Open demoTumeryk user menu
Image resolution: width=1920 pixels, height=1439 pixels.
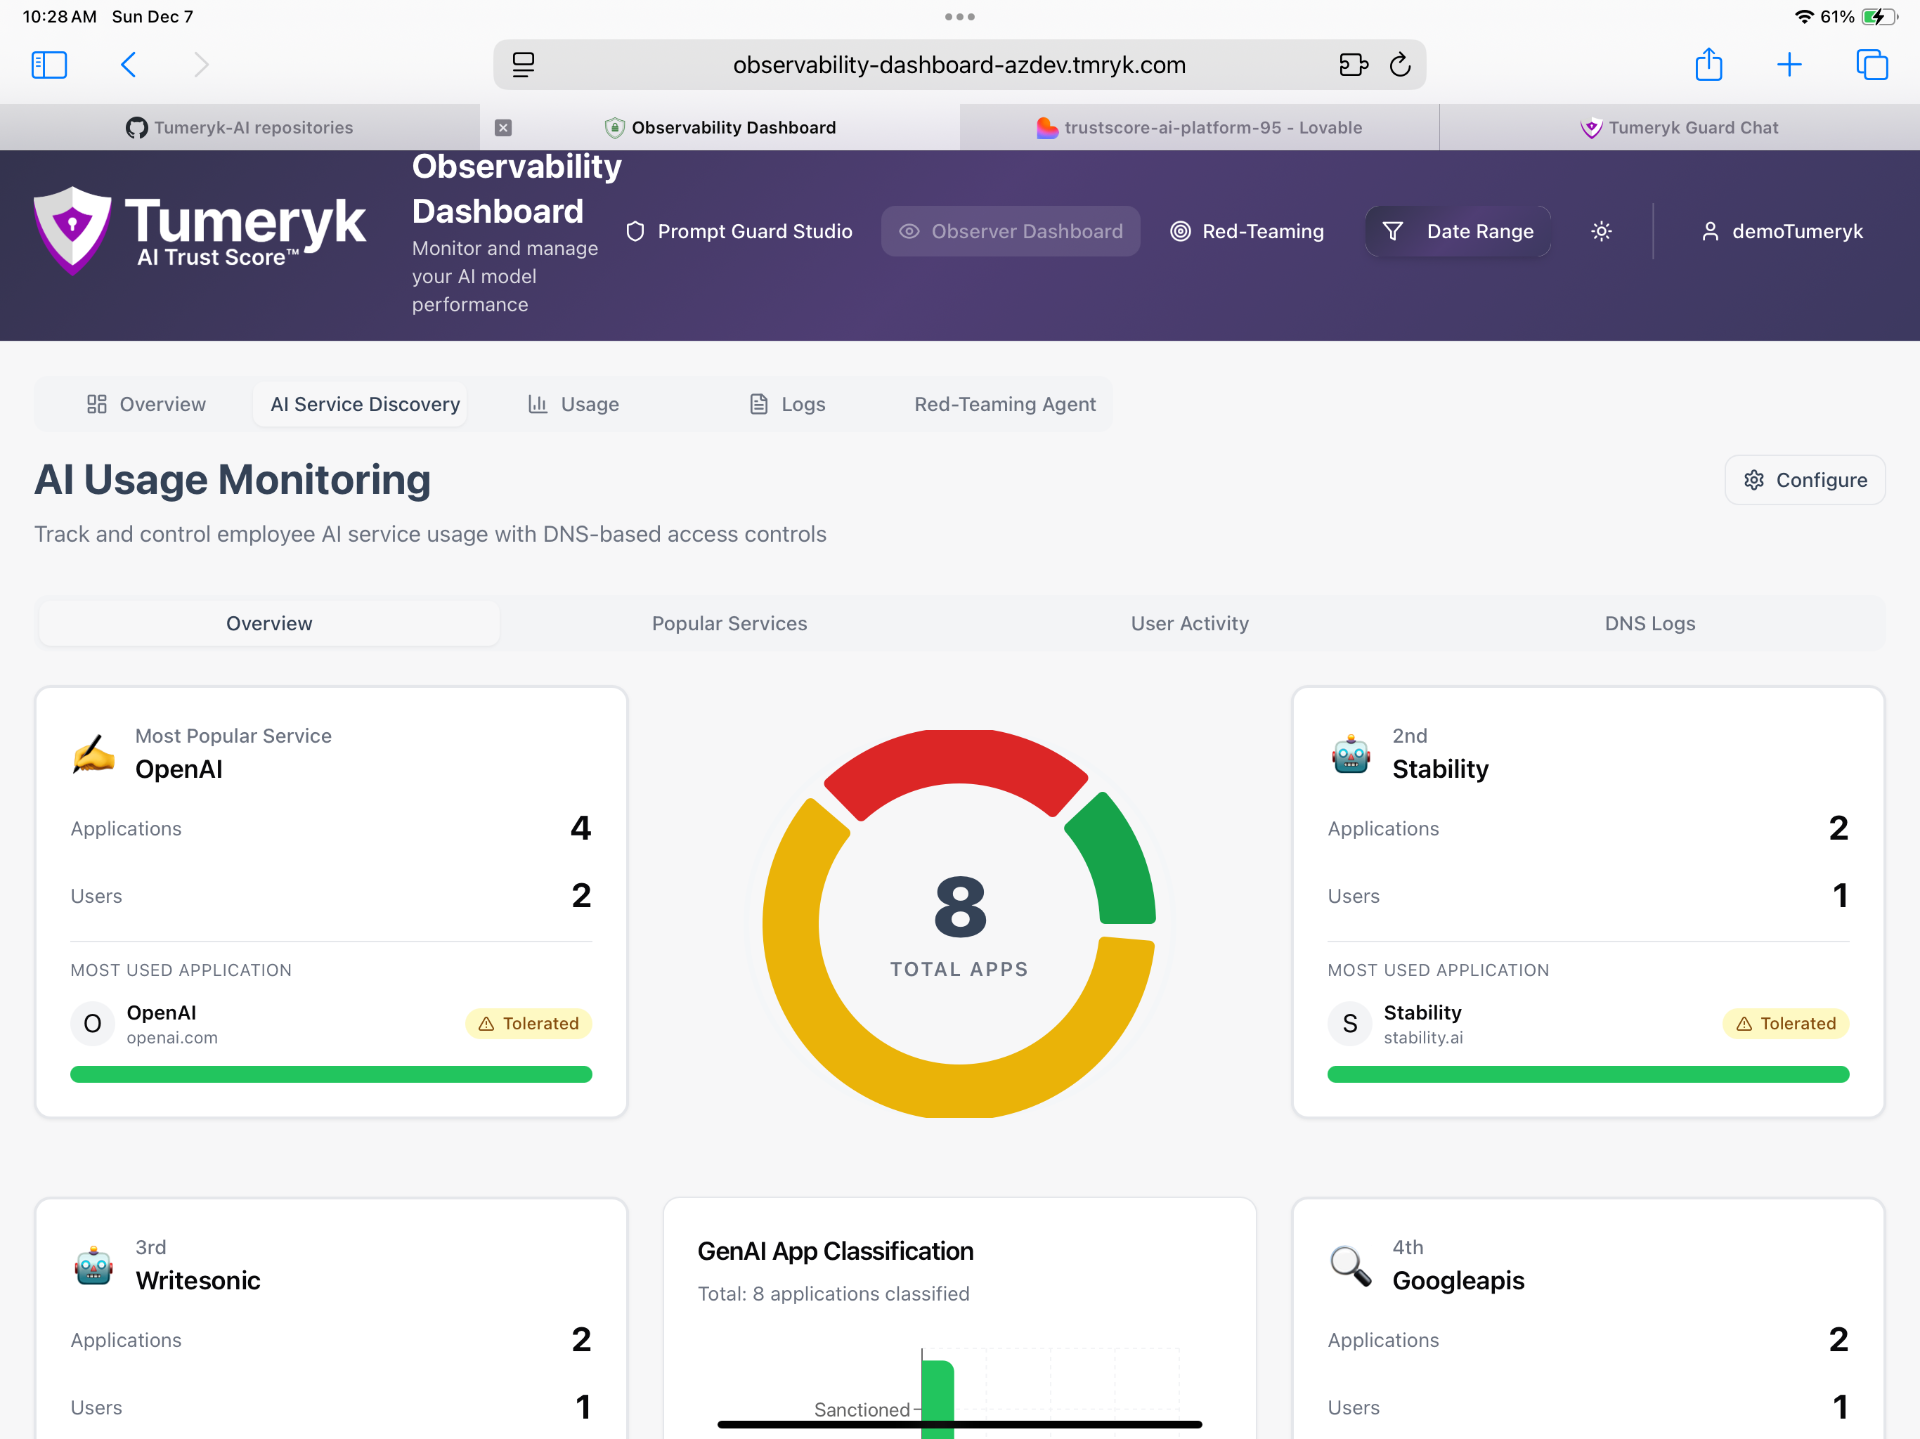click(x=1781, y=231)
